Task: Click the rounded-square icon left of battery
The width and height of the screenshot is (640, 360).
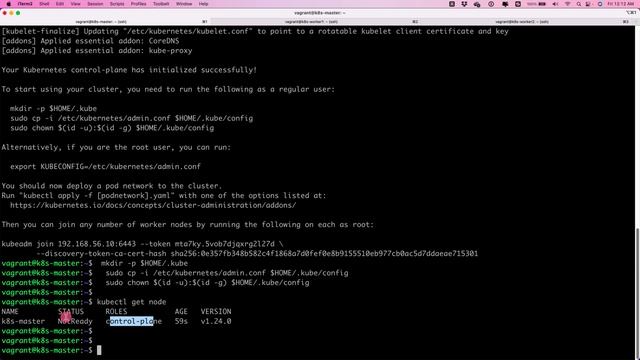Action: click(518, 4)
